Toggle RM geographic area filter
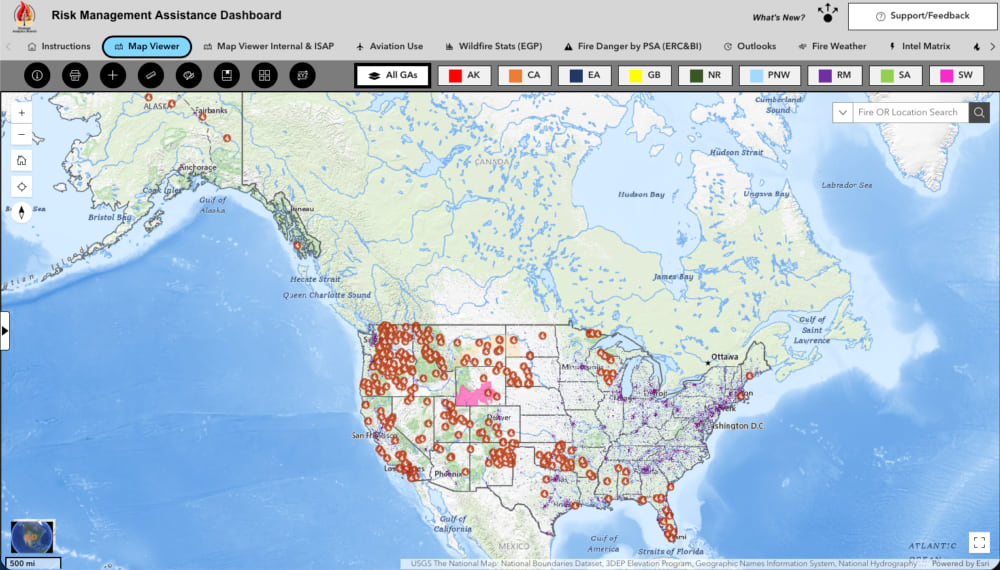This screenshot has width=1000, height=570. click(x=835, y=75)
